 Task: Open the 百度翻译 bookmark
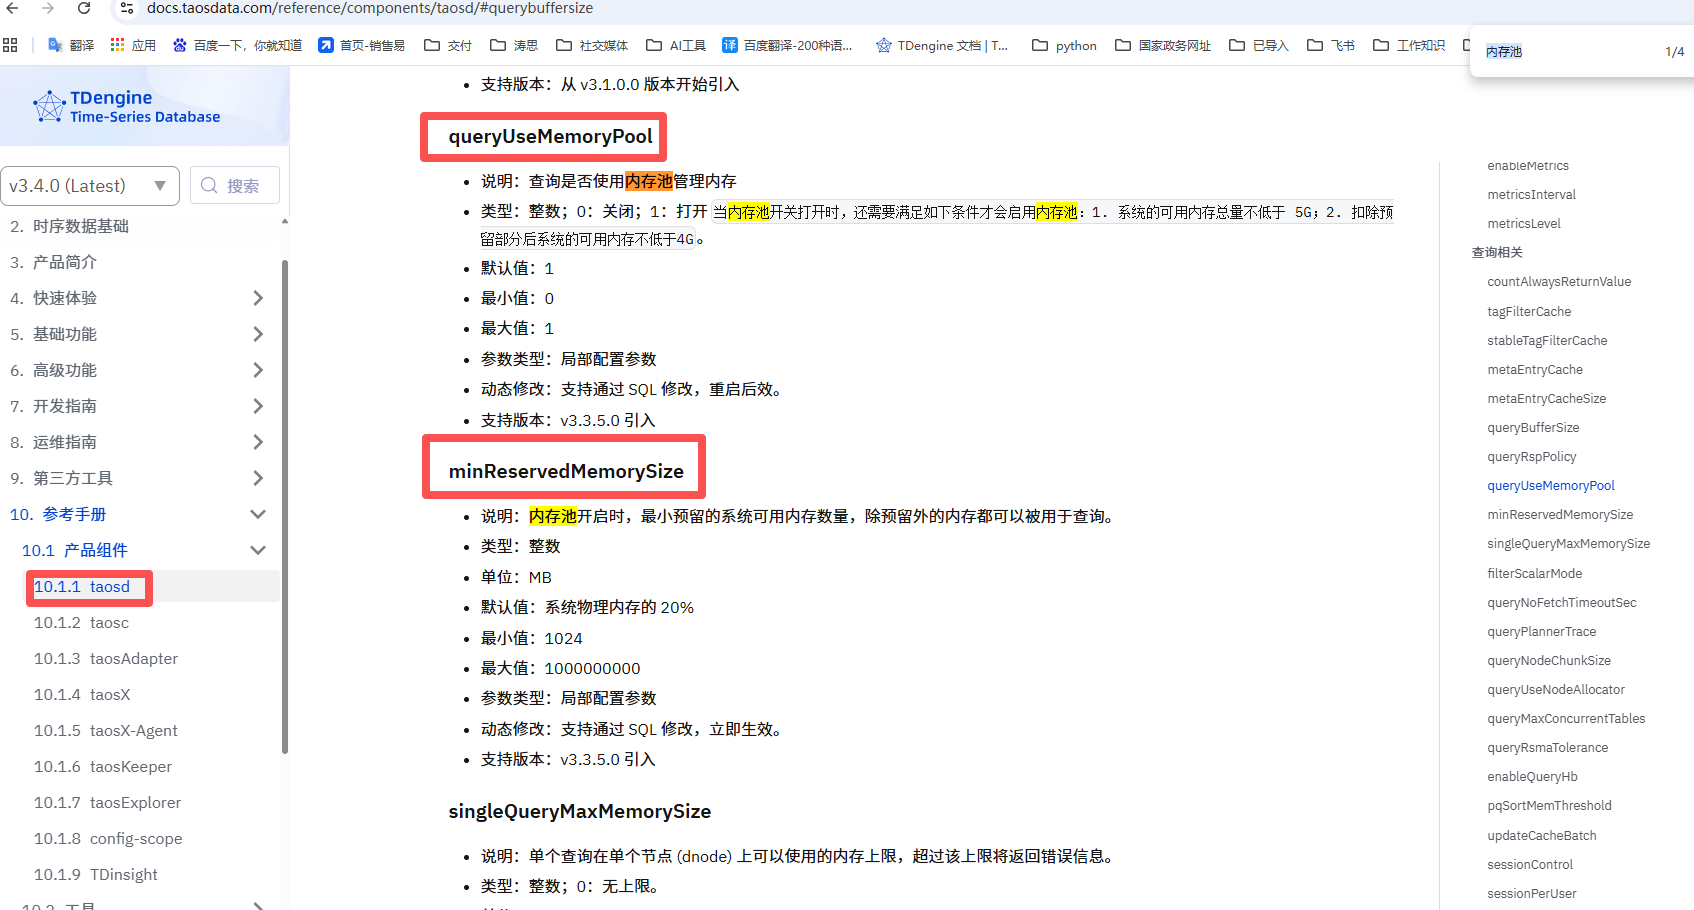pyautogui.click(x=787, y=45)
